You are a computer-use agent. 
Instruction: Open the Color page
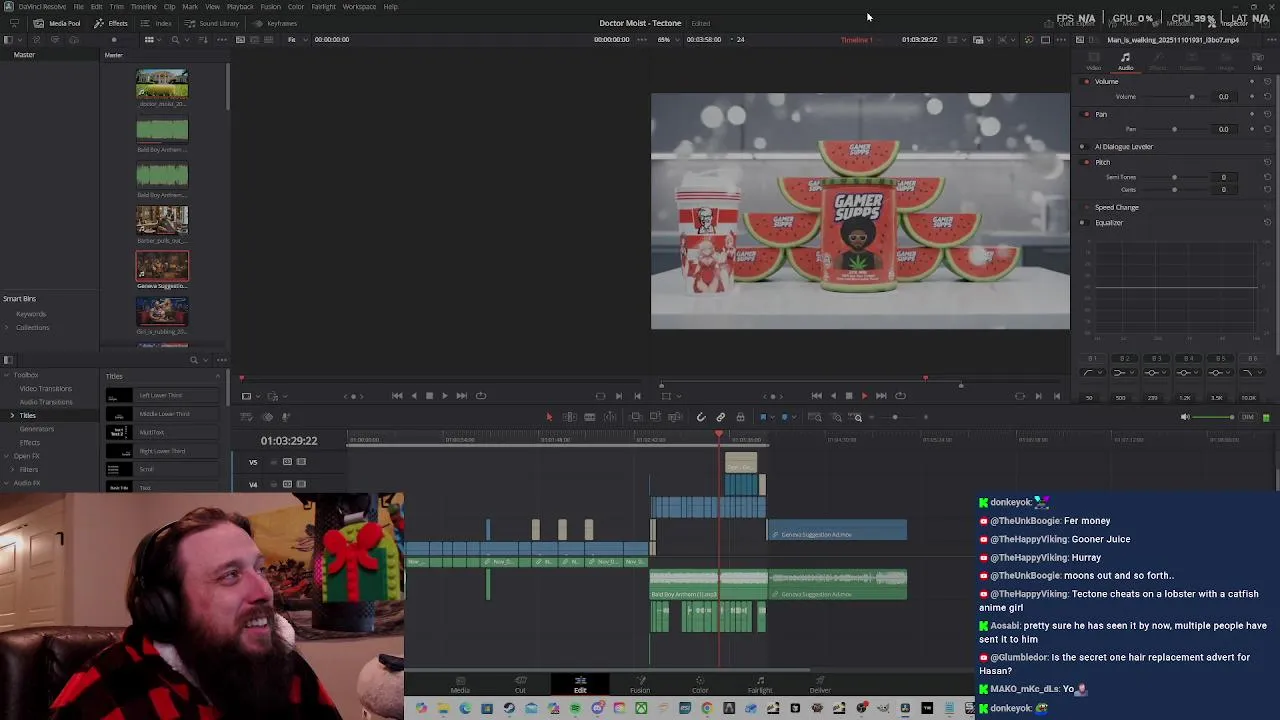(x=700, y=685)
